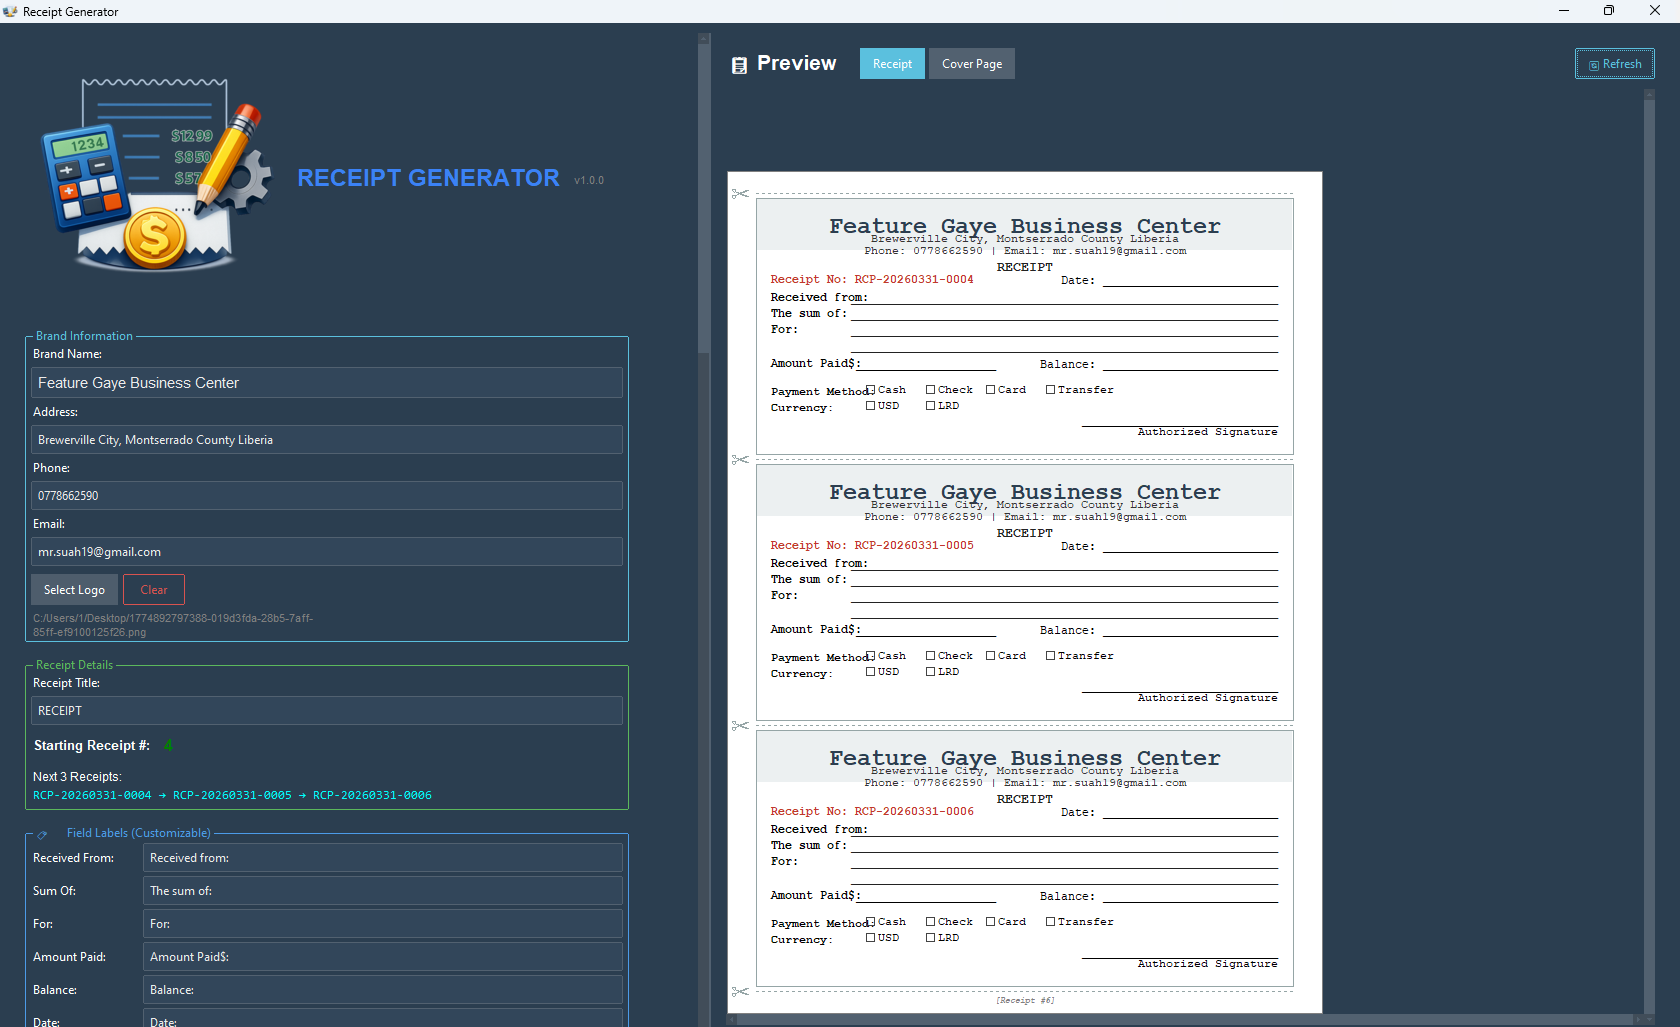Clear the selected brand logo
Viewport: 1680px width, 1027px height.
tap(153, 589)
